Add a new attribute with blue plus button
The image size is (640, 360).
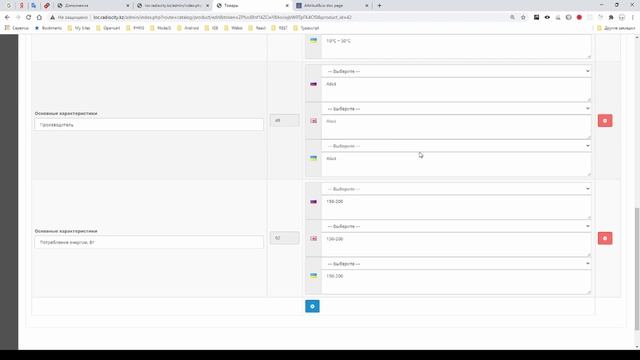tap(312, 306)
